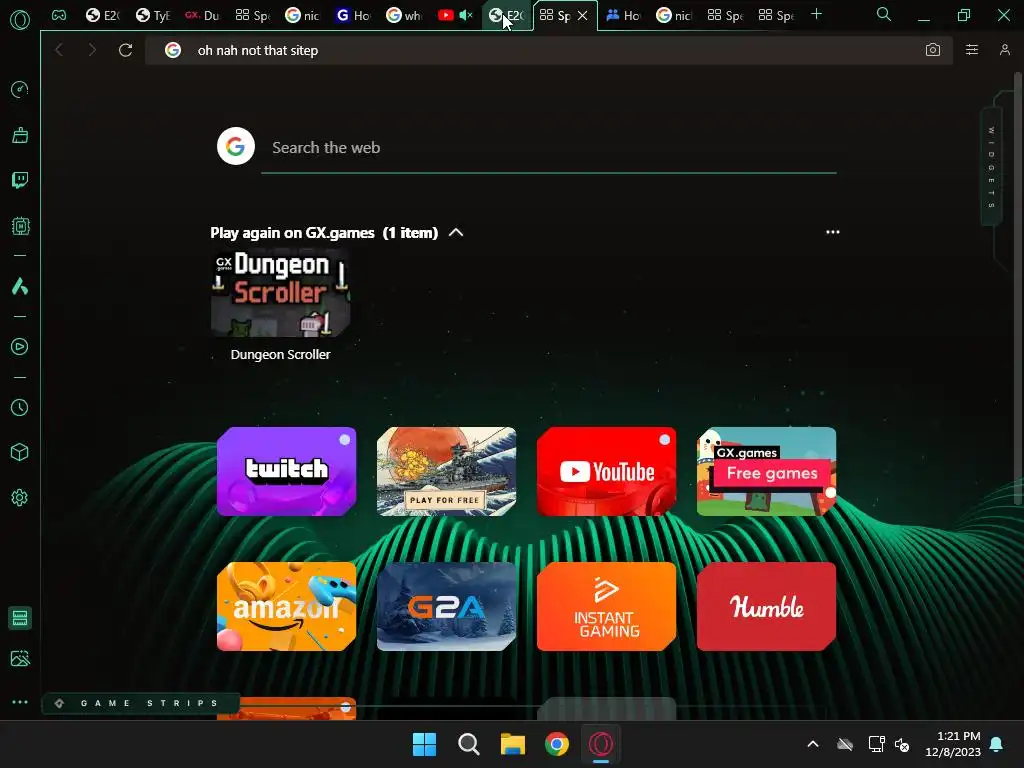
Task: Open GX Cleaner broom icon
Action: 20,135
